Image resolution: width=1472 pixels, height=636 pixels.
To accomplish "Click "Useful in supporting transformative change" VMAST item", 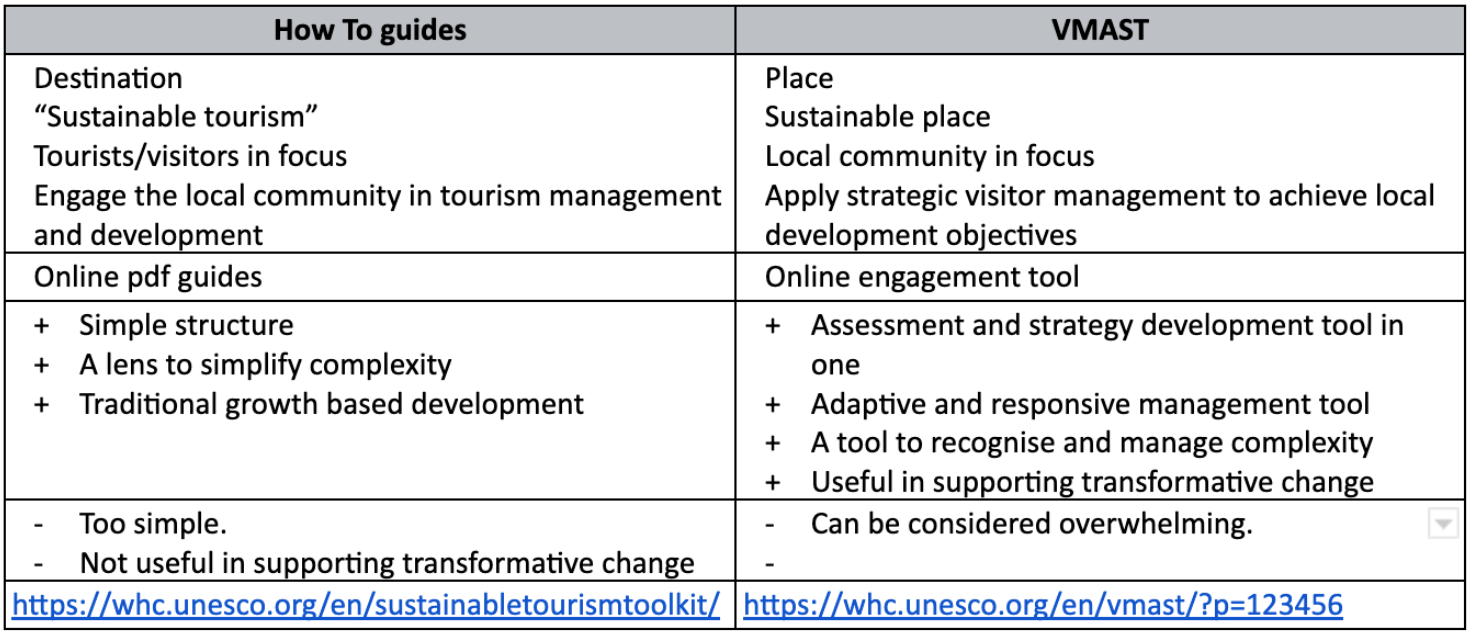I will click(x=1092, y=482).
